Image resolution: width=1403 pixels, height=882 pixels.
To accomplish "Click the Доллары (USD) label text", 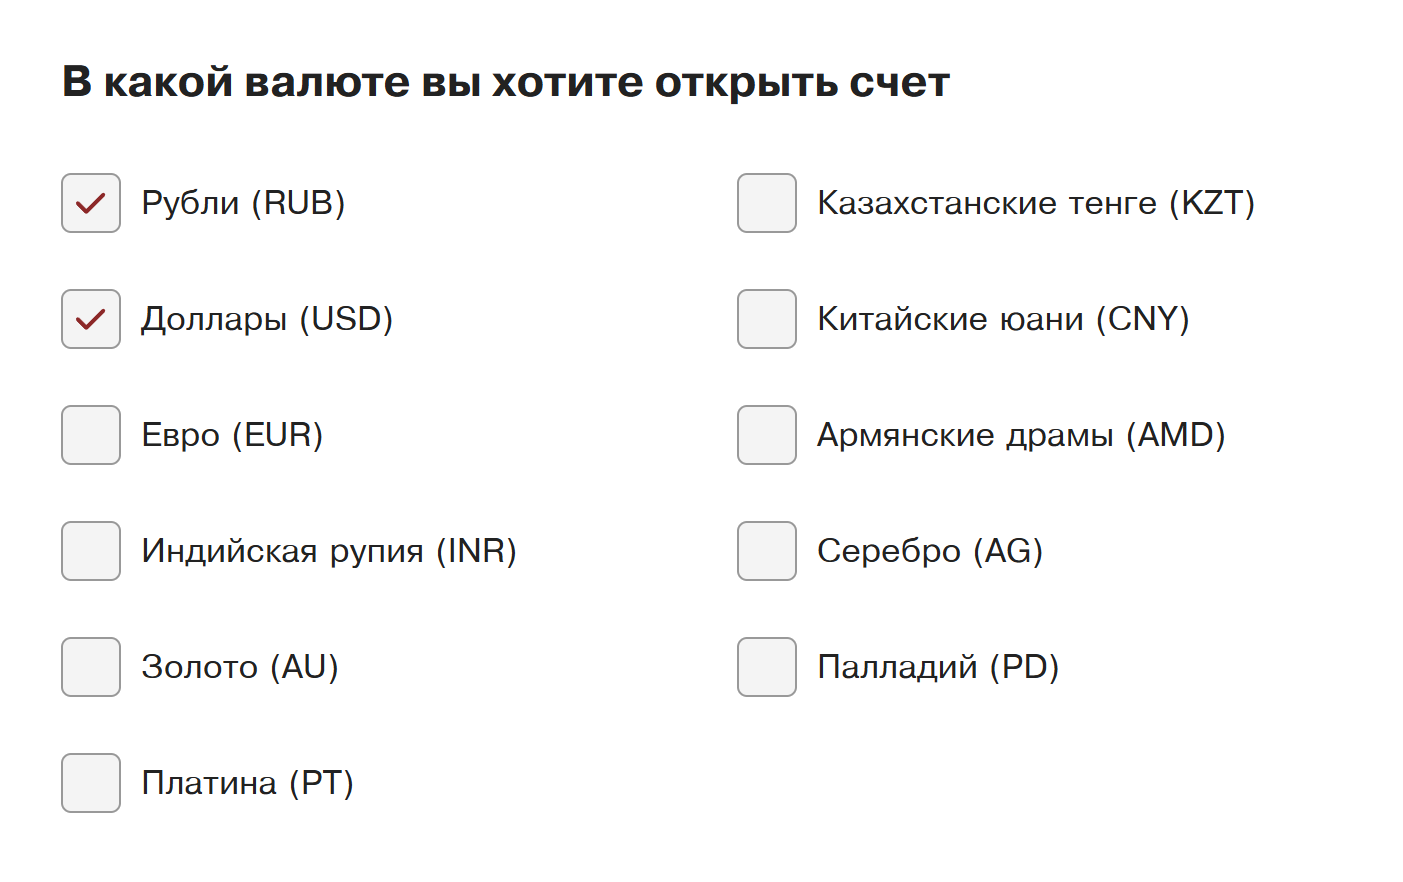I will pos(267,319).
